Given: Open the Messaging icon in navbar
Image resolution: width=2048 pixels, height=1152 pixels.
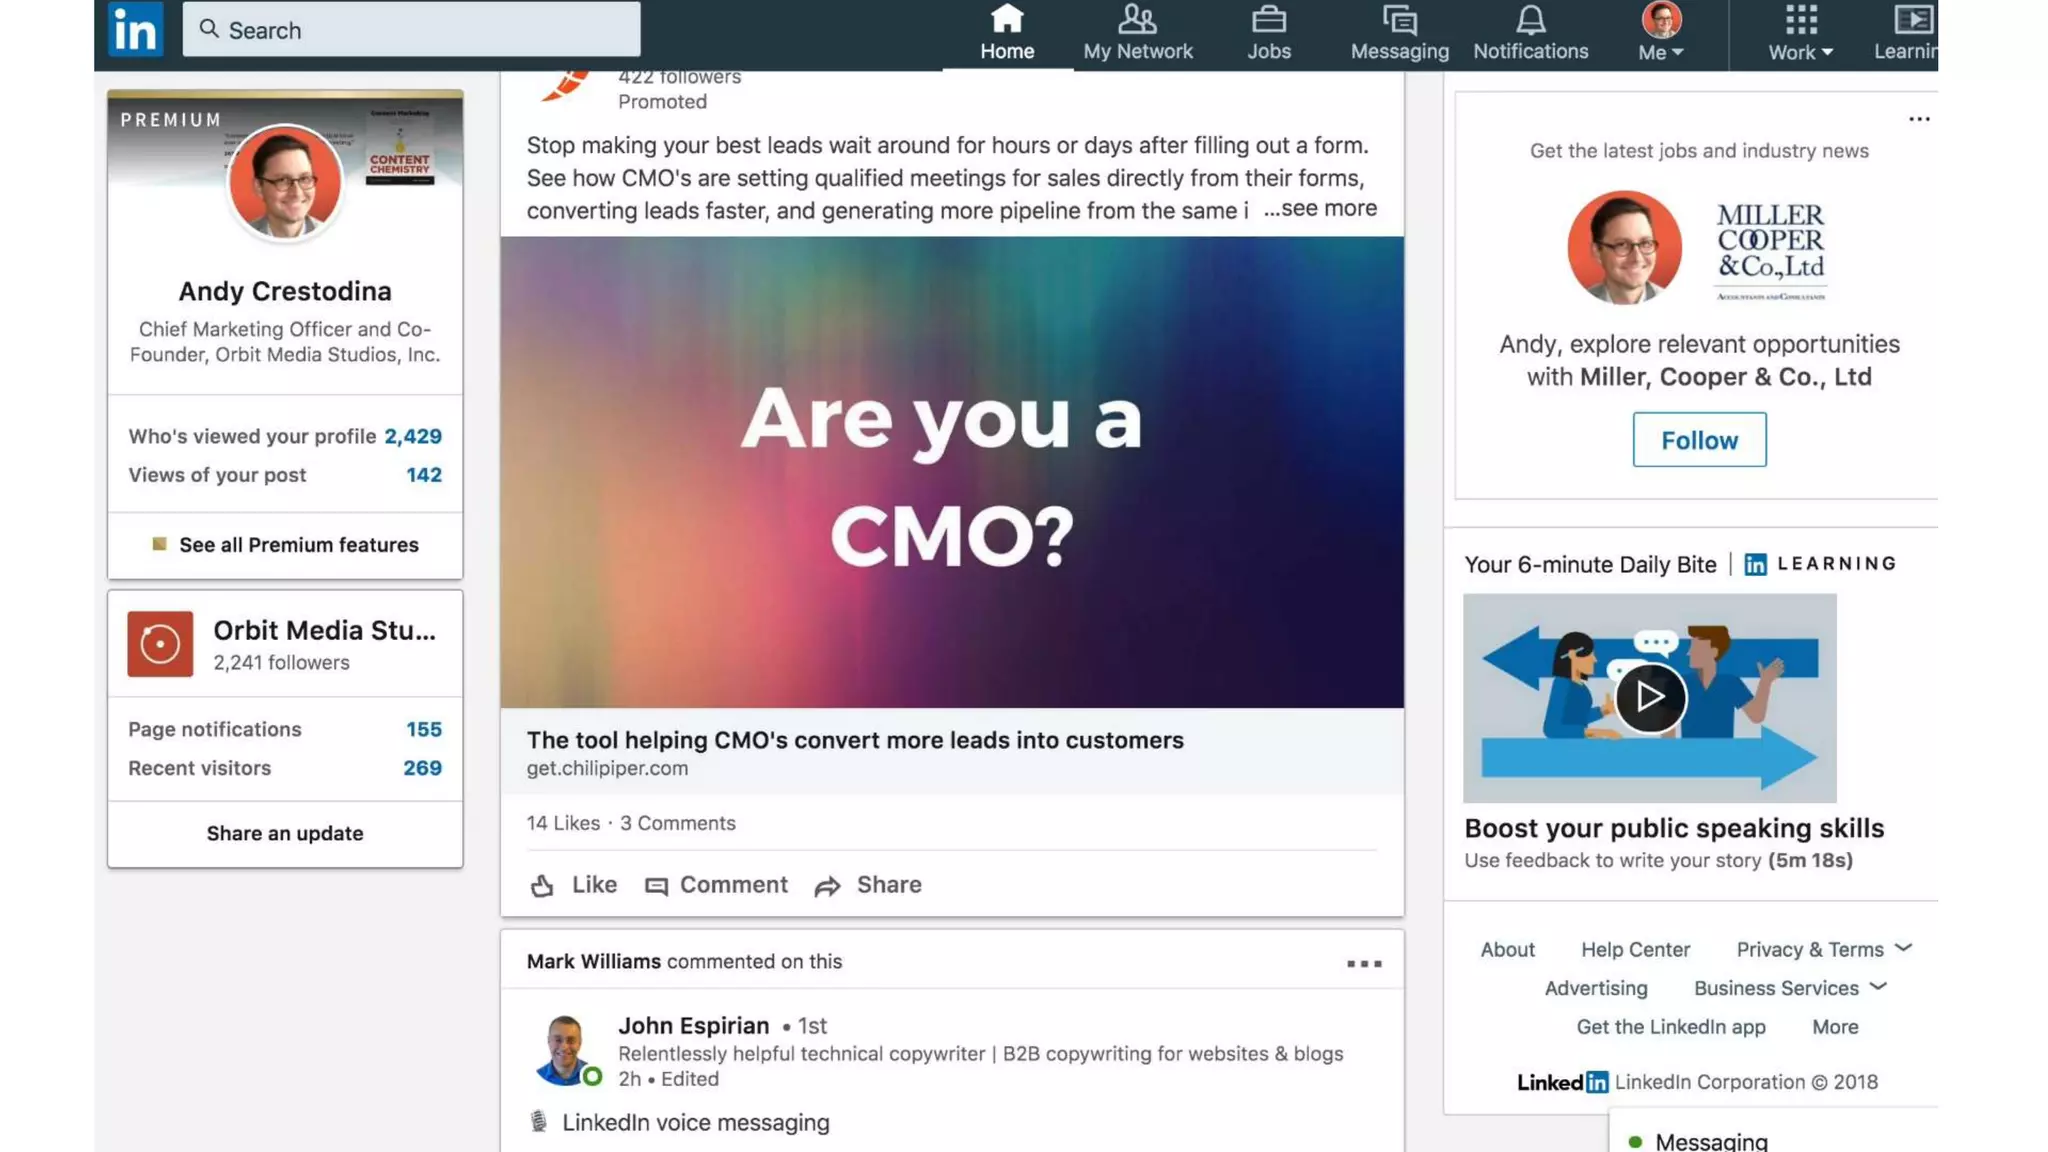Looking at the screenshot, I should point(1399,20).
